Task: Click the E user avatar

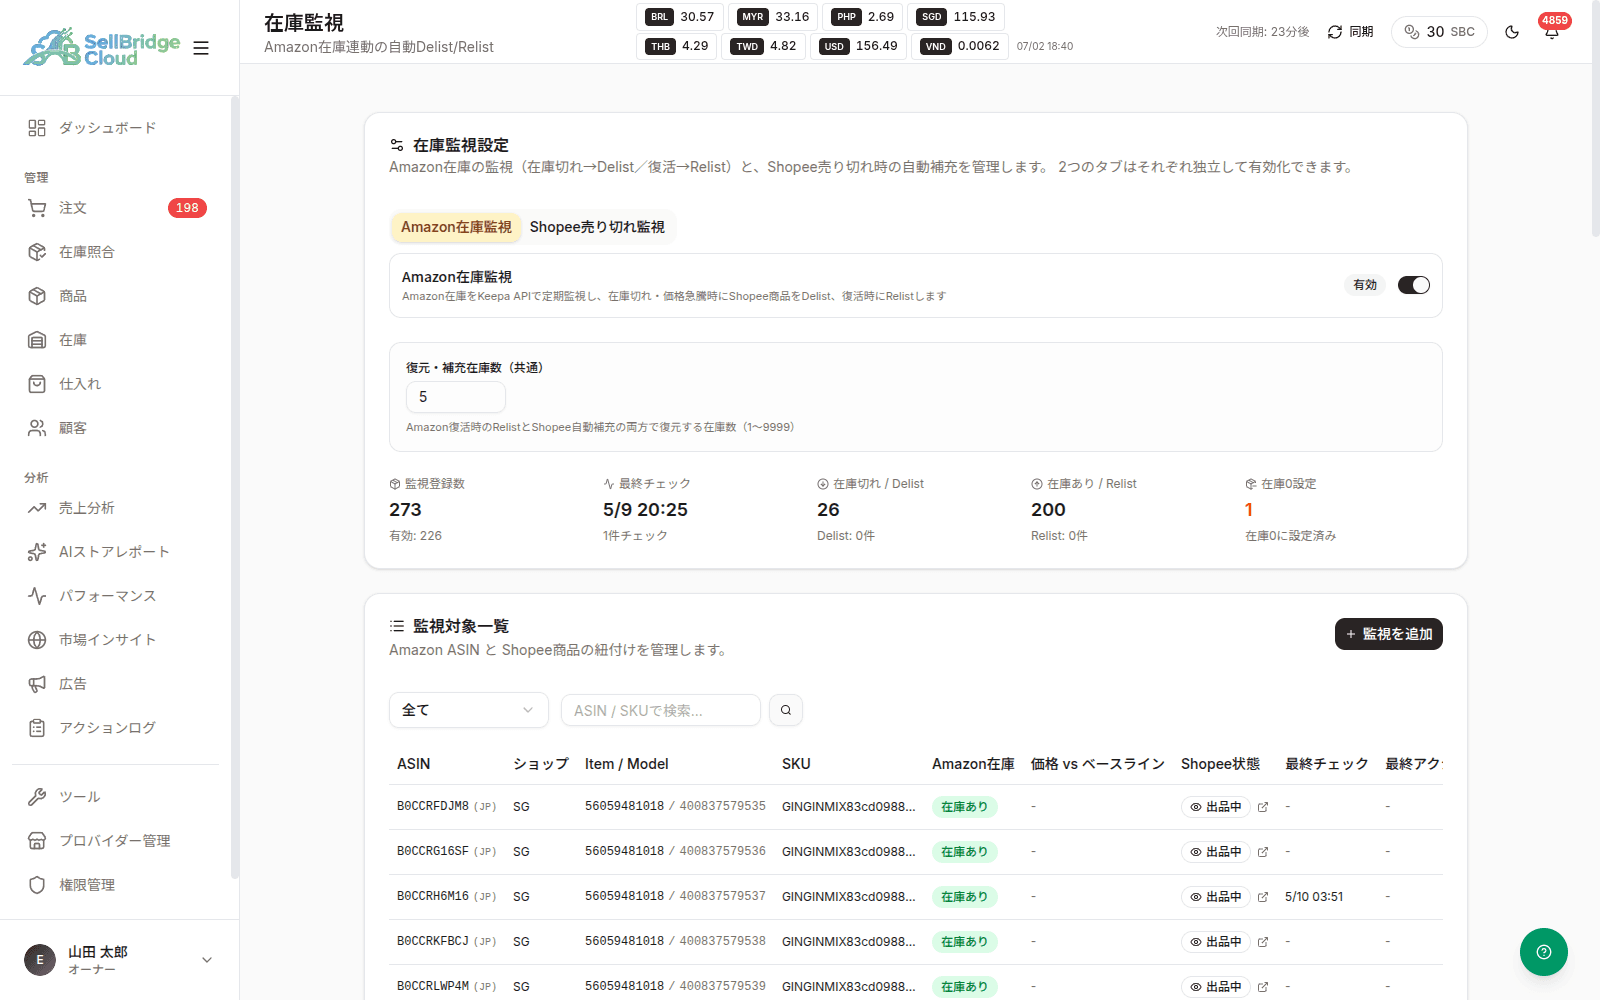Action: click(40, 960)
